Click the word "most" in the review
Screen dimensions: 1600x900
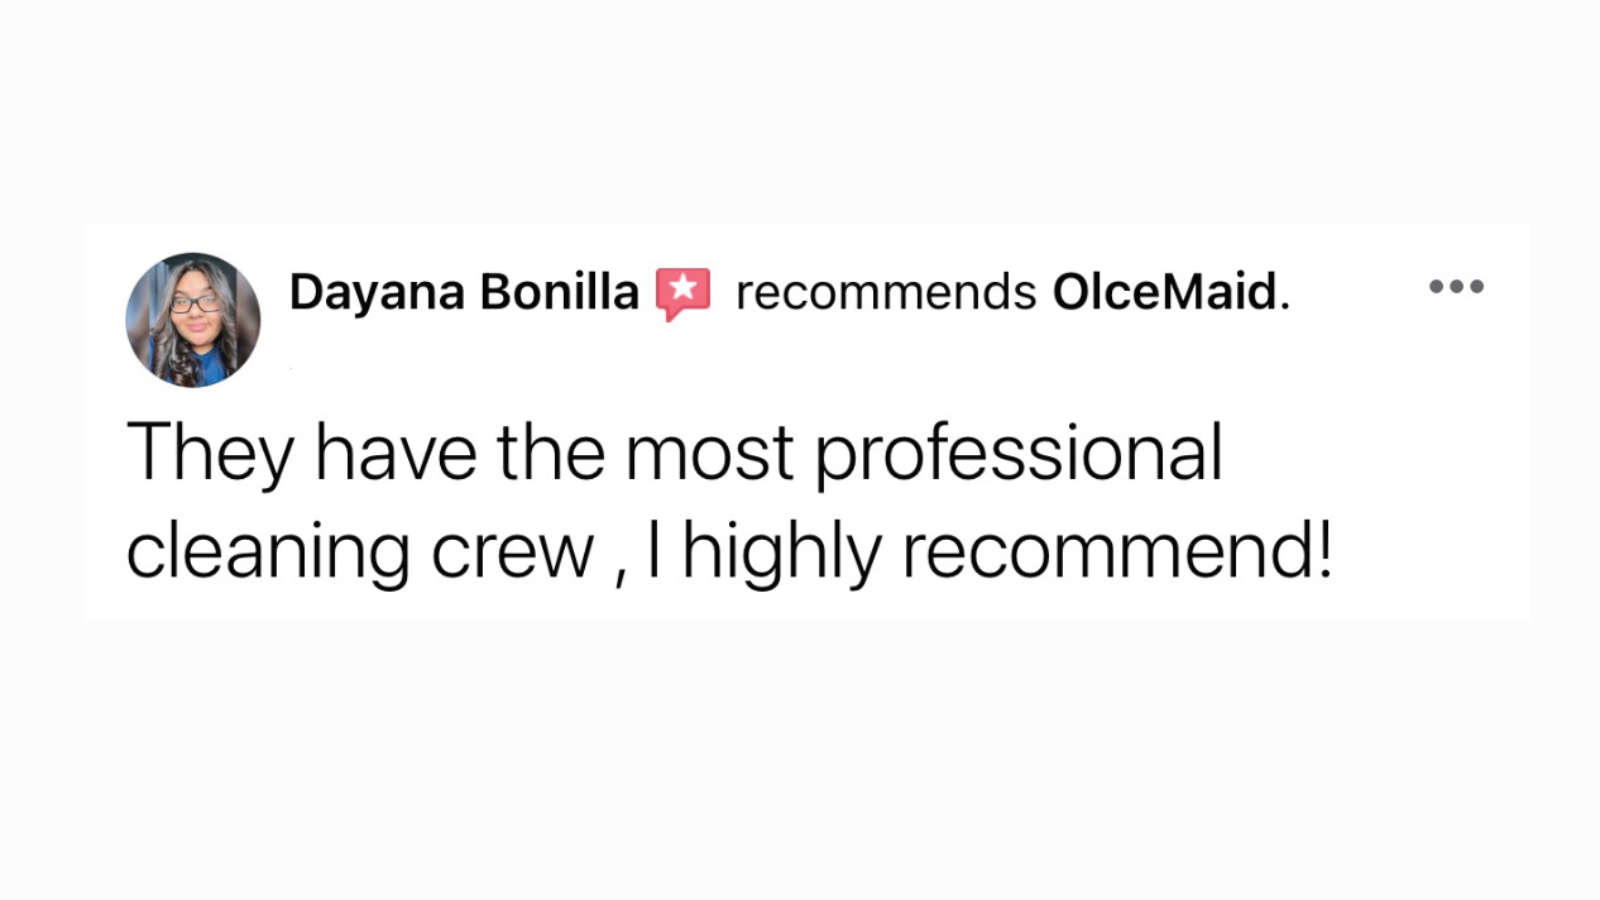point(709,453)
